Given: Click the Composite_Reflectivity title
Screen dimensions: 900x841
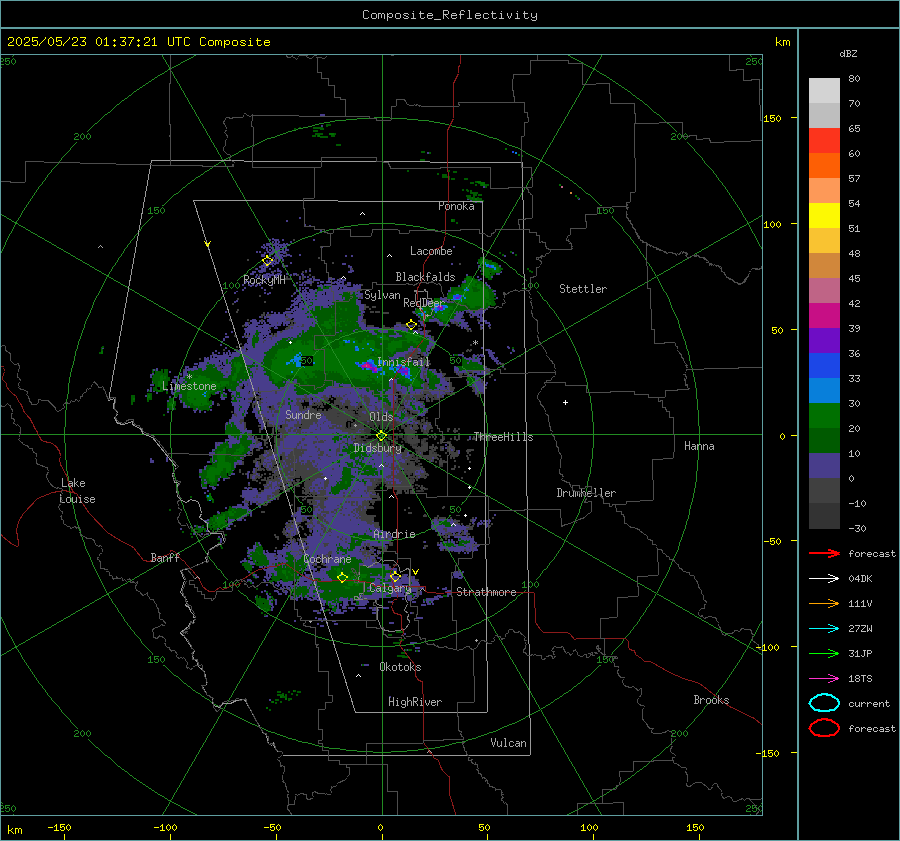Looking at the screenshot, I should click(x=450, y=15).
